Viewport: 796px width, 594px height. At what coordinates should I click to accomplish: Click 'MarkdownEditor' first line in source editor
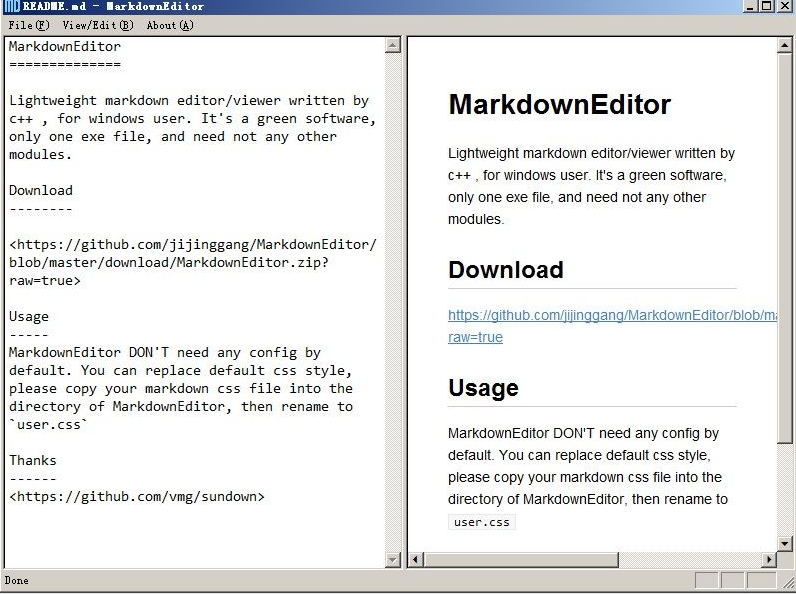click(x=65, y=47)
